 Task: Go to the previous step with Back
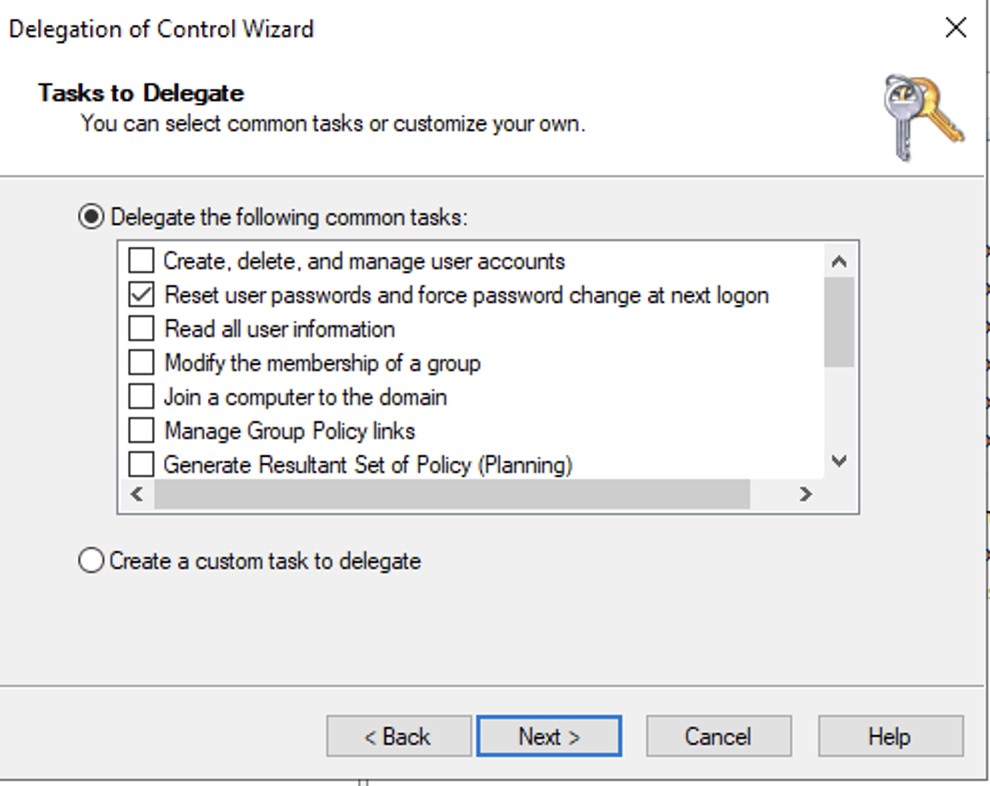pos(399,736)
